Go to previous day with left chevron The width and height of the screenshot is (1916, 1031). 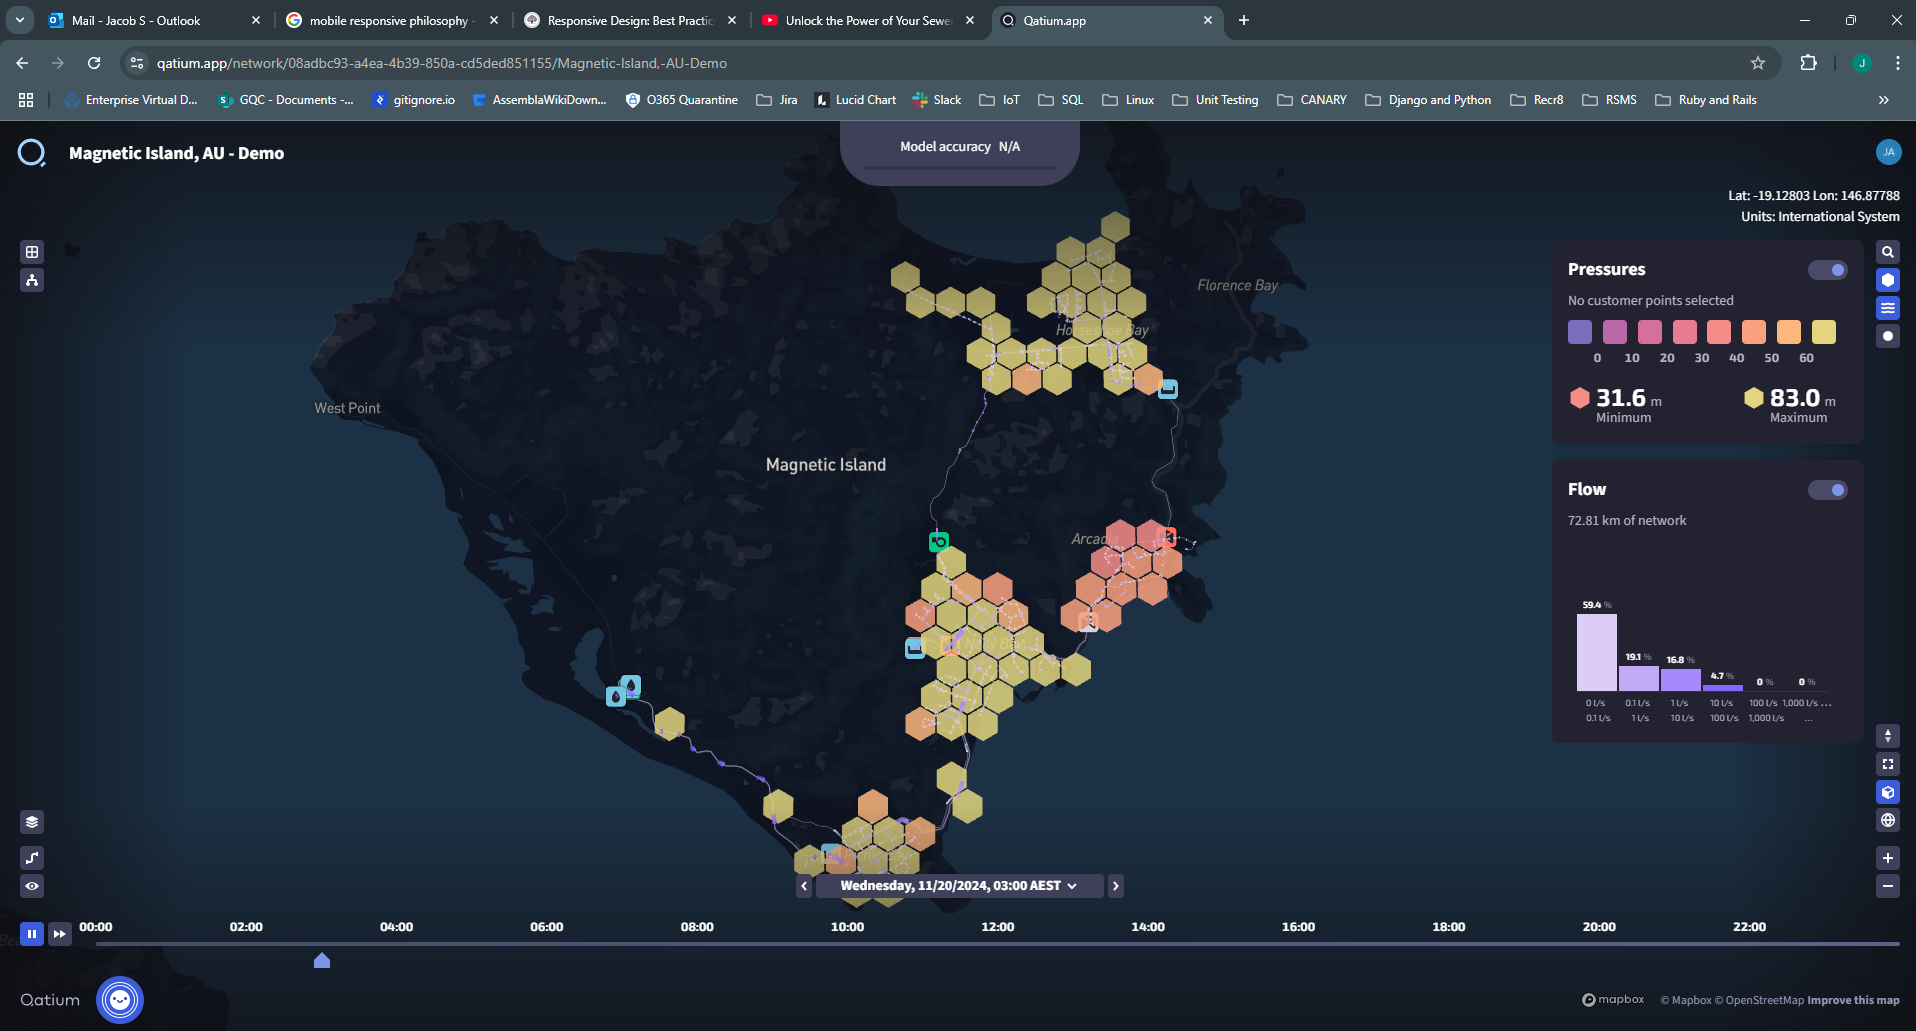[x=804, y=886]
